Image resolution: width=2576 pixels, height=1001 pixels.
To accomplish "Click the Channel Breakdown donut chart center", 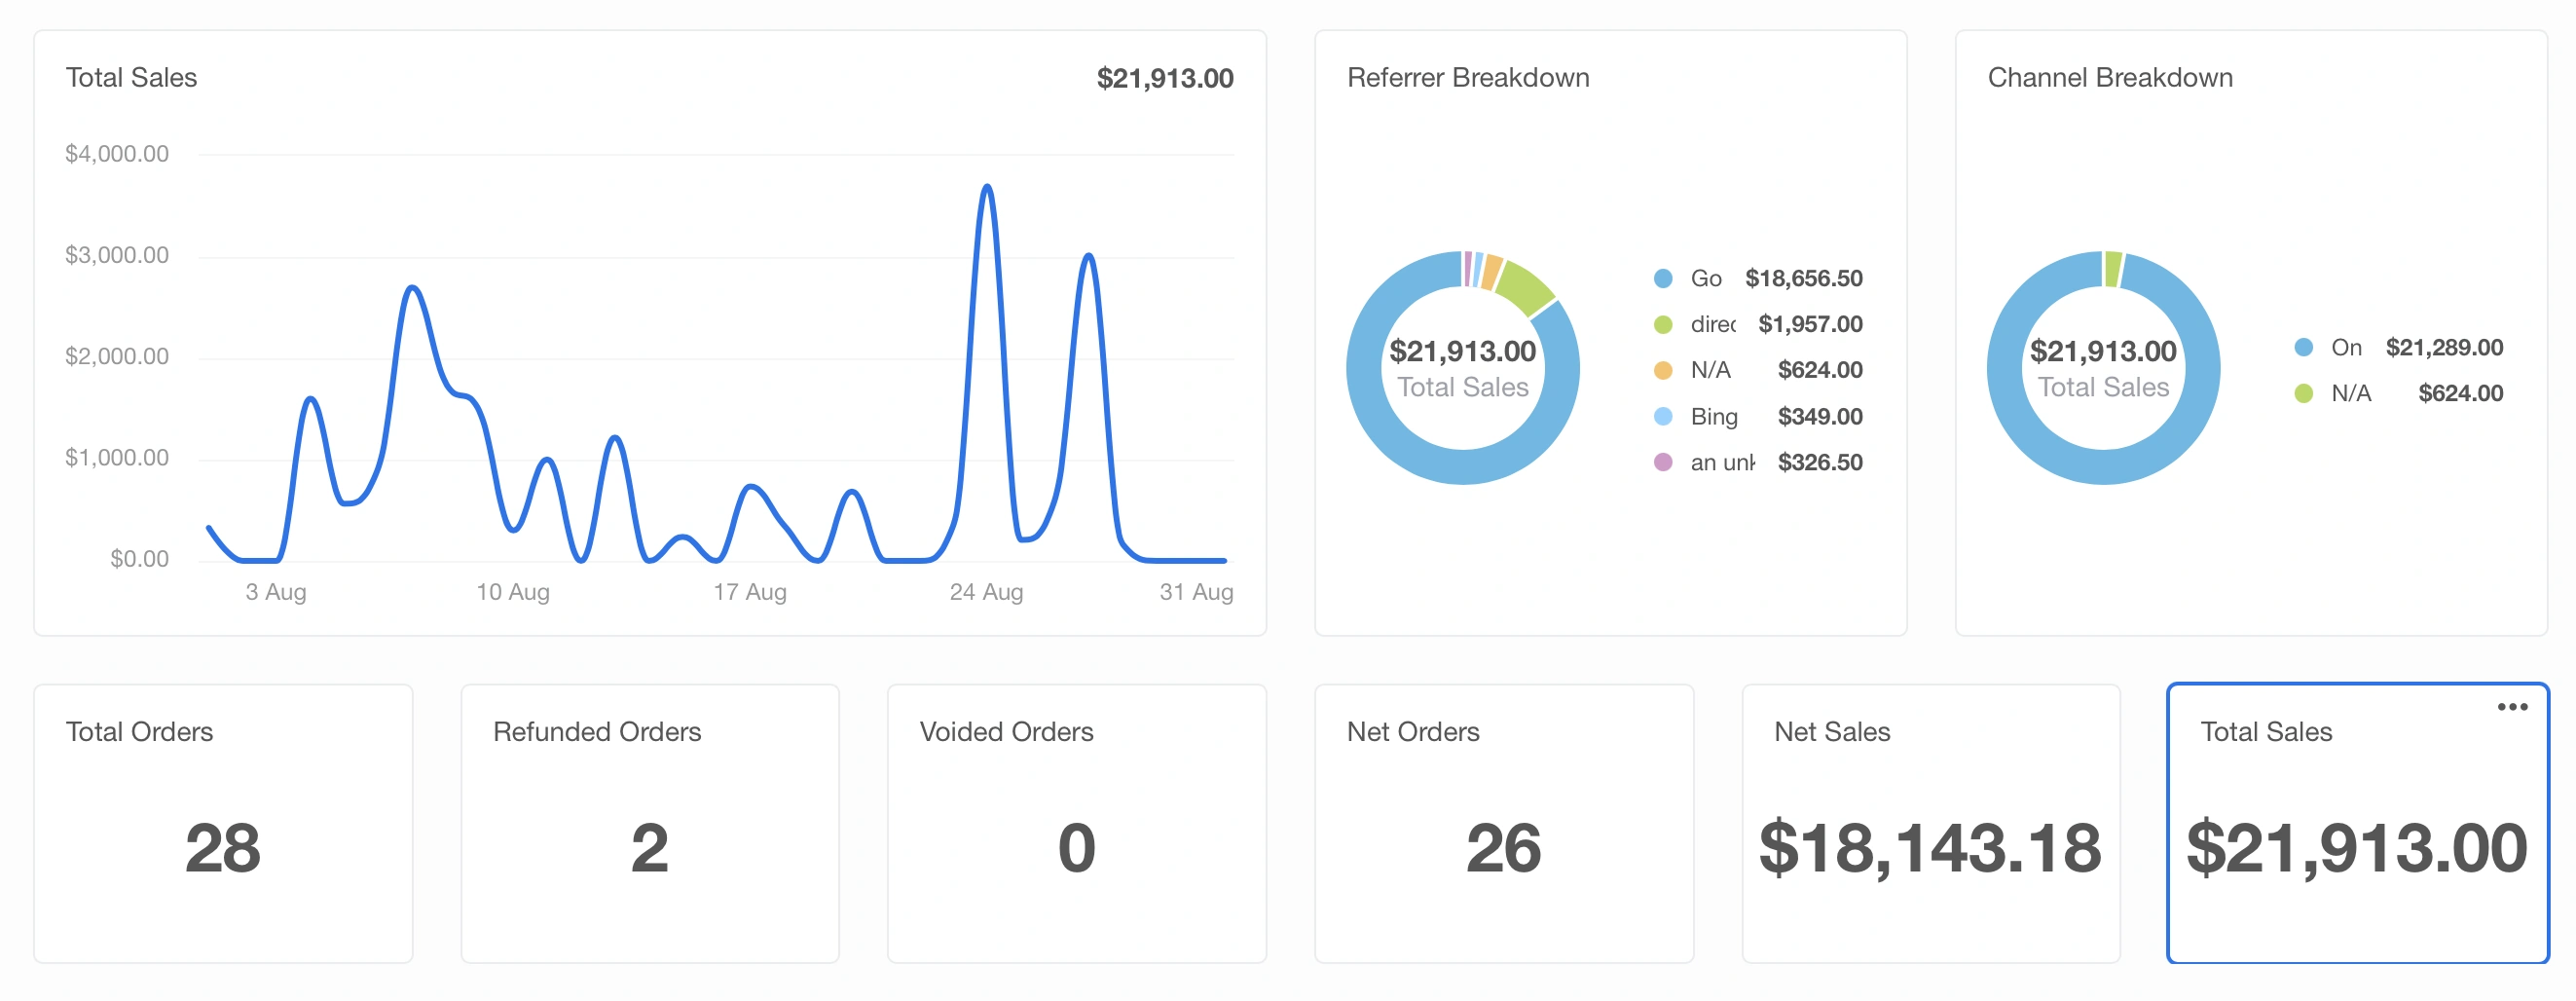I will click(2103, 368).
